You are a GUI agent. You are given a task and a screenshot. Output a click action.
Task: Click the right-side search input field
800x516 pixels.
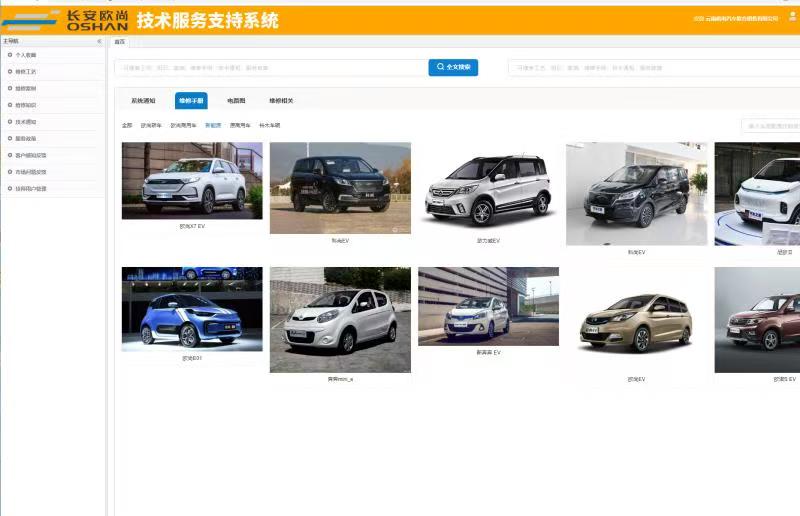point(650,68)
